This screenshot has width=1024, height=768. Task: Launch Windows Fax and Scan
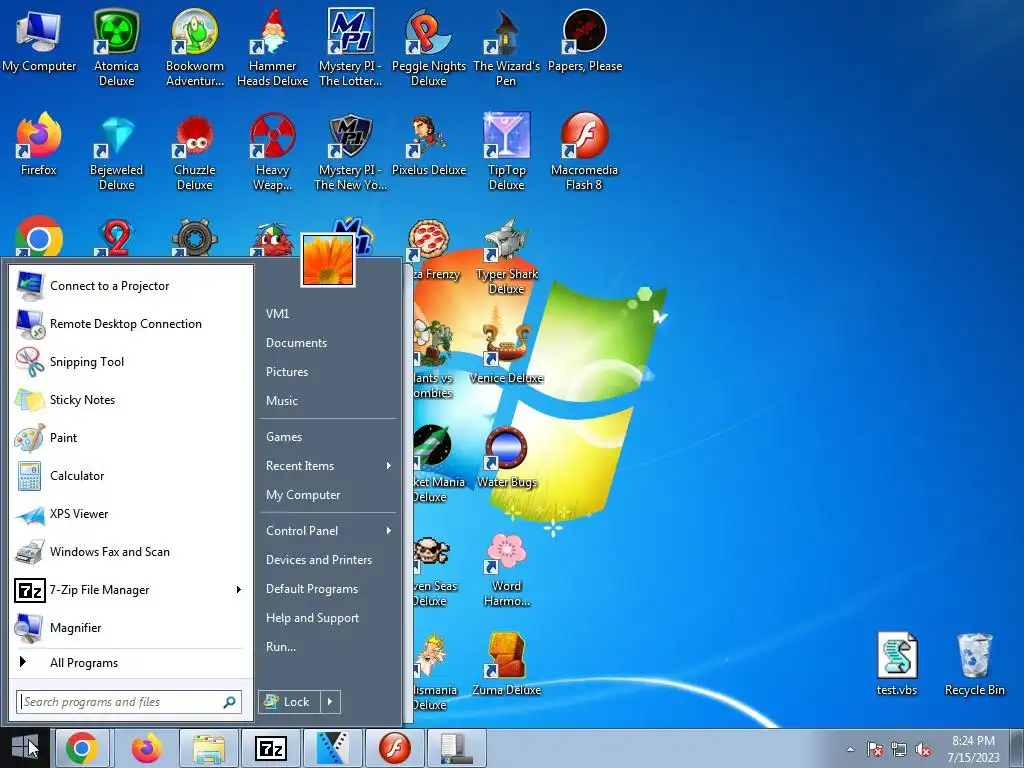point(129,552)
